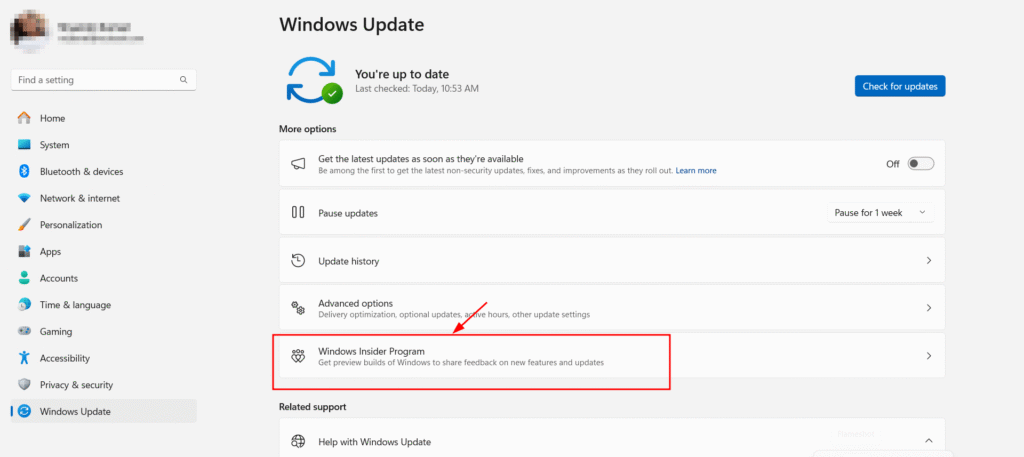This screenshot has height=457, width=1024.
Task: Click the user profile avatar
Action: (29, 31)
